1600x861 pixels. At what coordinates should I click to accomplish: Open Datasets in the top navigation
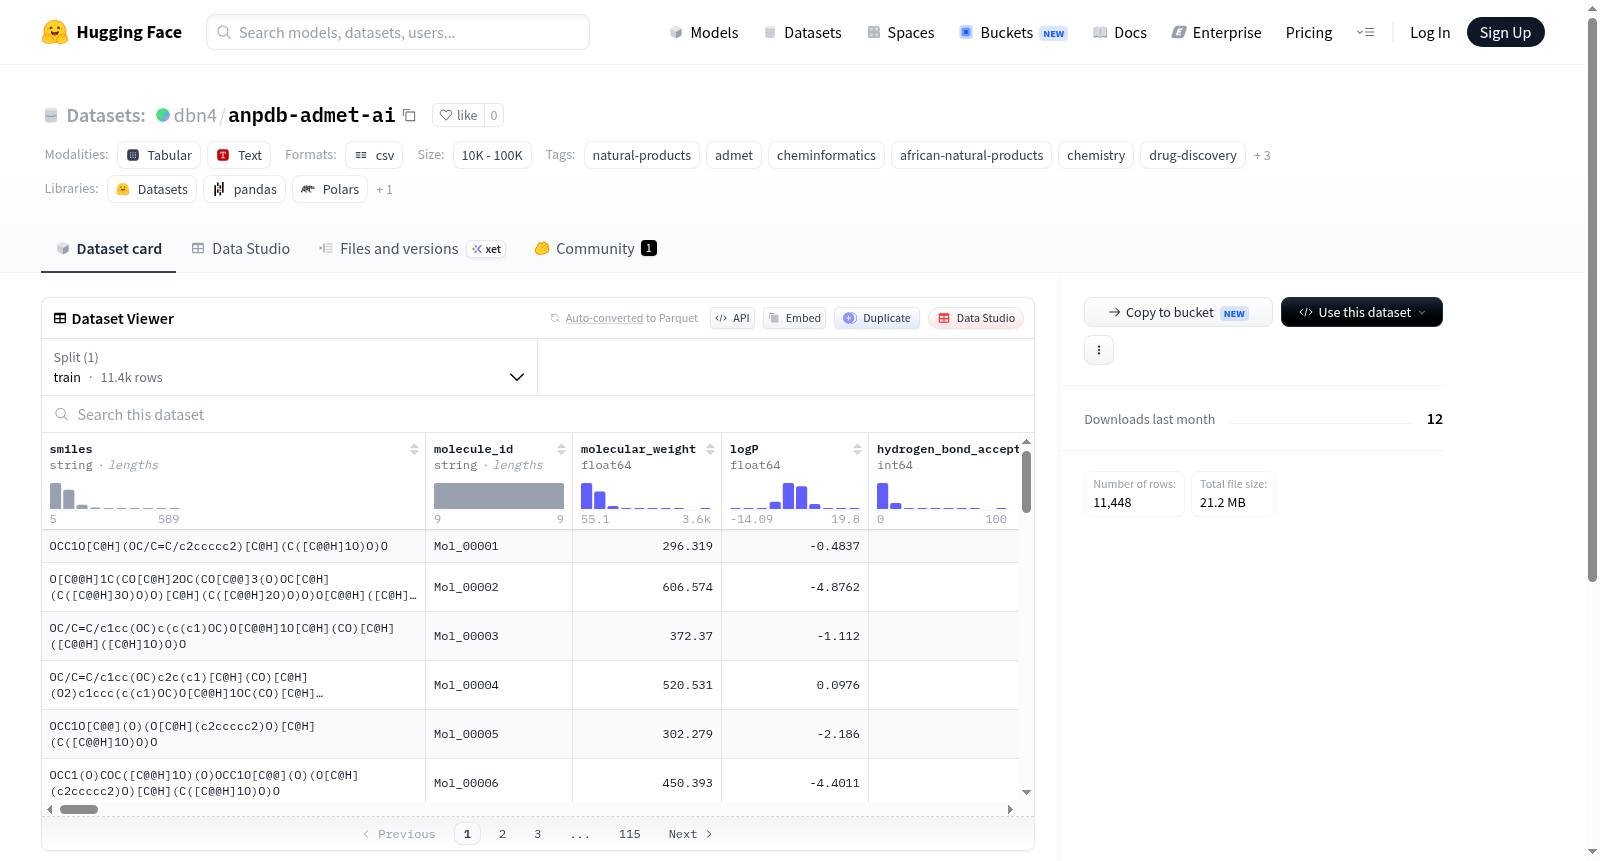pyautogui.click(x=803, y=32)
